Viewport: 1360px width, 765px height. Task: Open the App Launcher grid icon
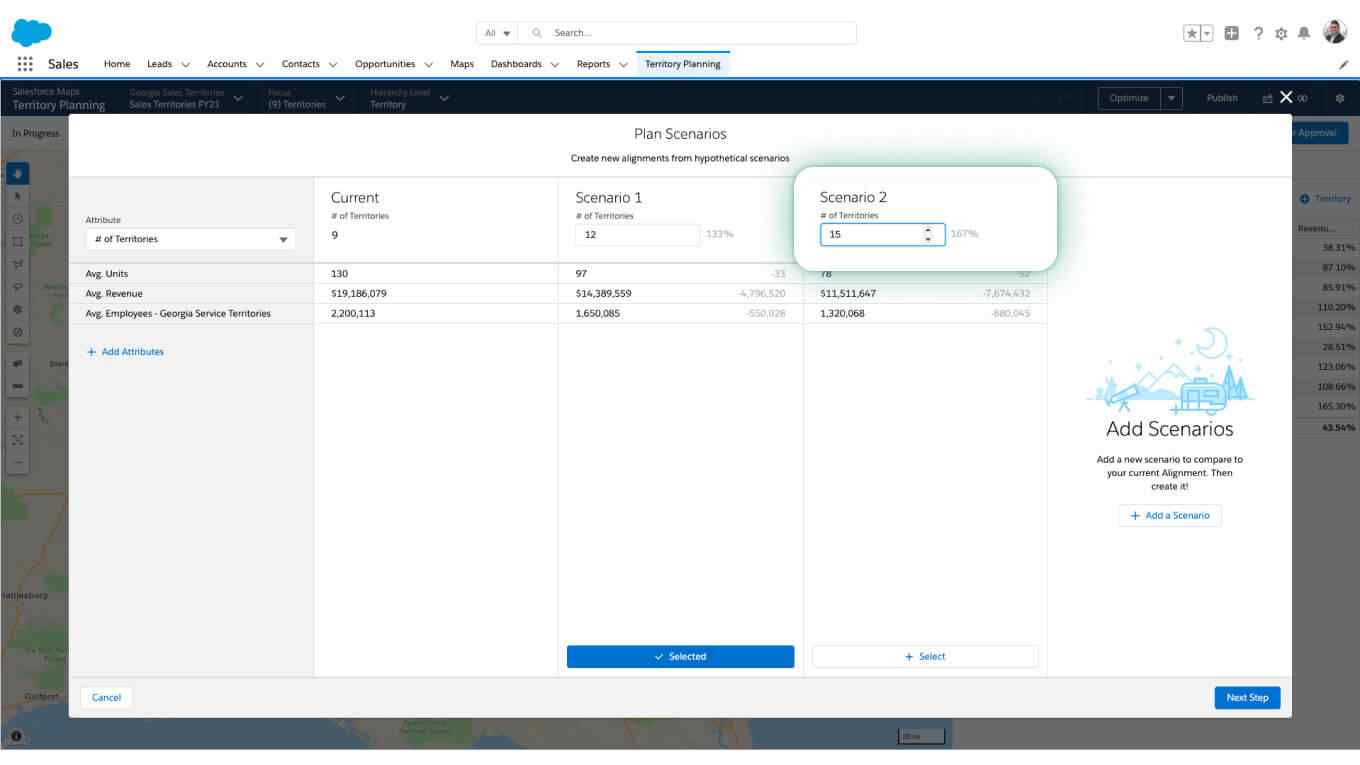tap(25, 64)
